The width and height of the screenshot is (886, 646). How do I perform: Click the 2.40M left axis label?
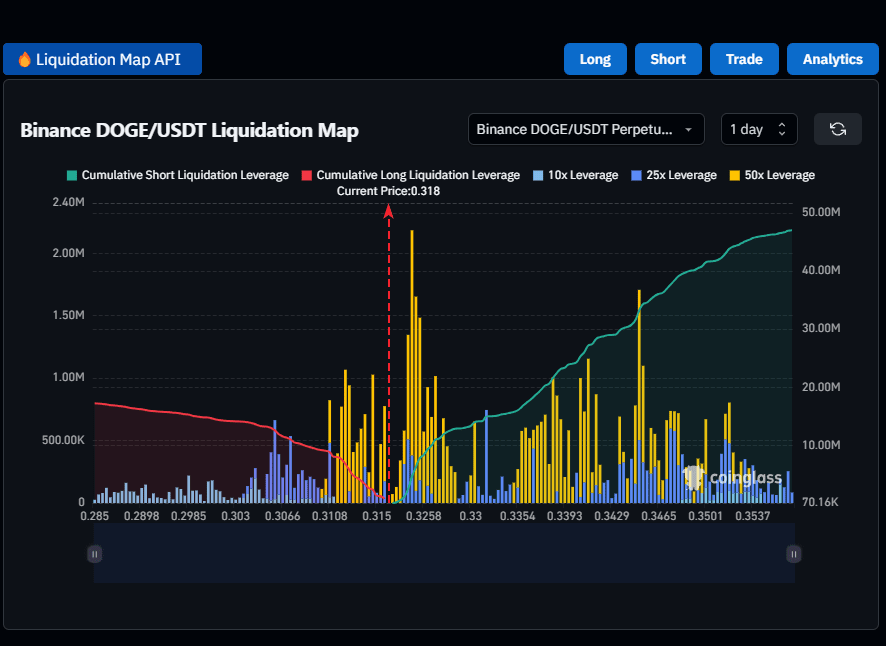[68, 202]
